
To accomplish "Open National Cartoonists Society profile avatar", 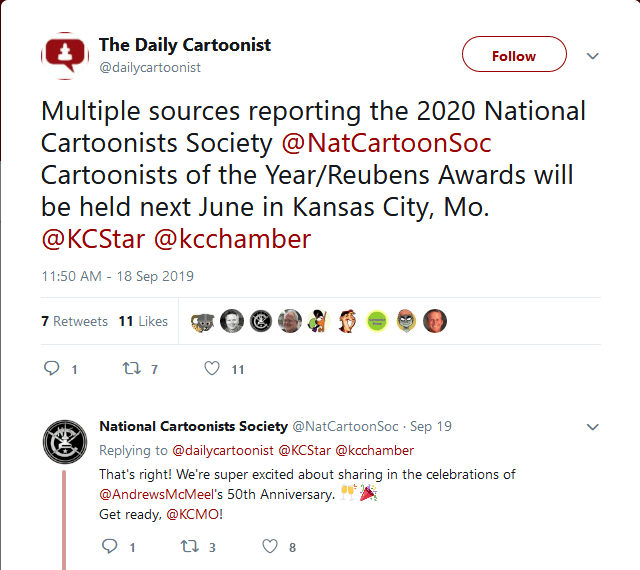I will pos(65,443).
